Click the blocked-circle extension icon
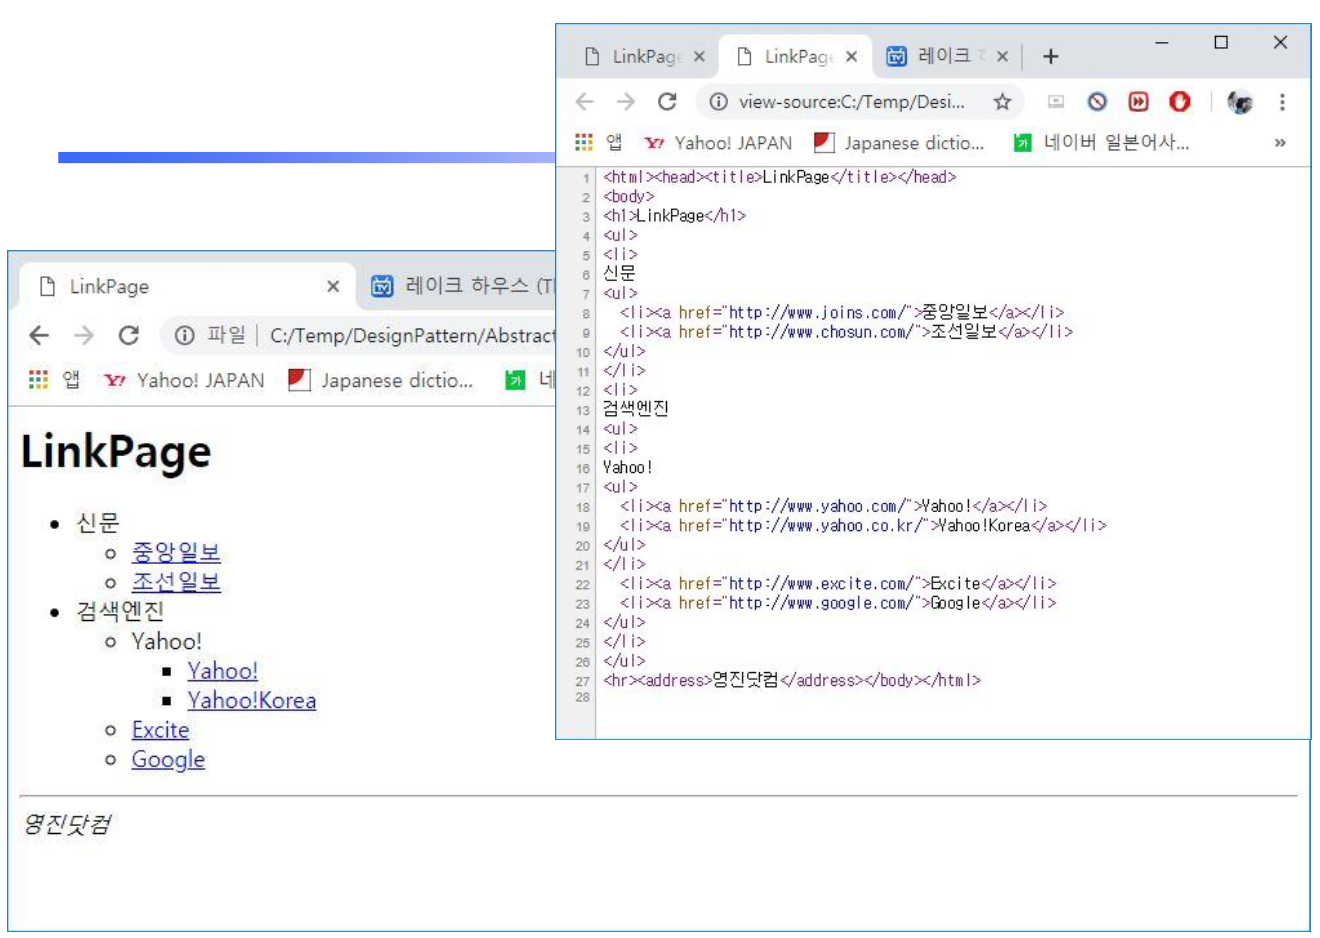This screenshot has width=1320, height=938. [x=1097, y=102]
